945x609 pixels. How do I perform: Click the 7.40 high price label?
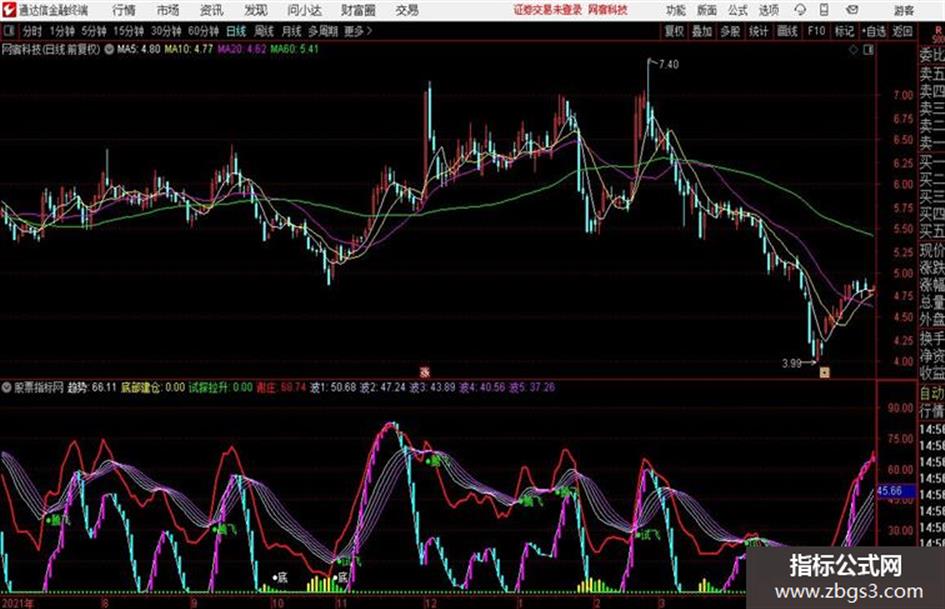[x=669, y=65]
